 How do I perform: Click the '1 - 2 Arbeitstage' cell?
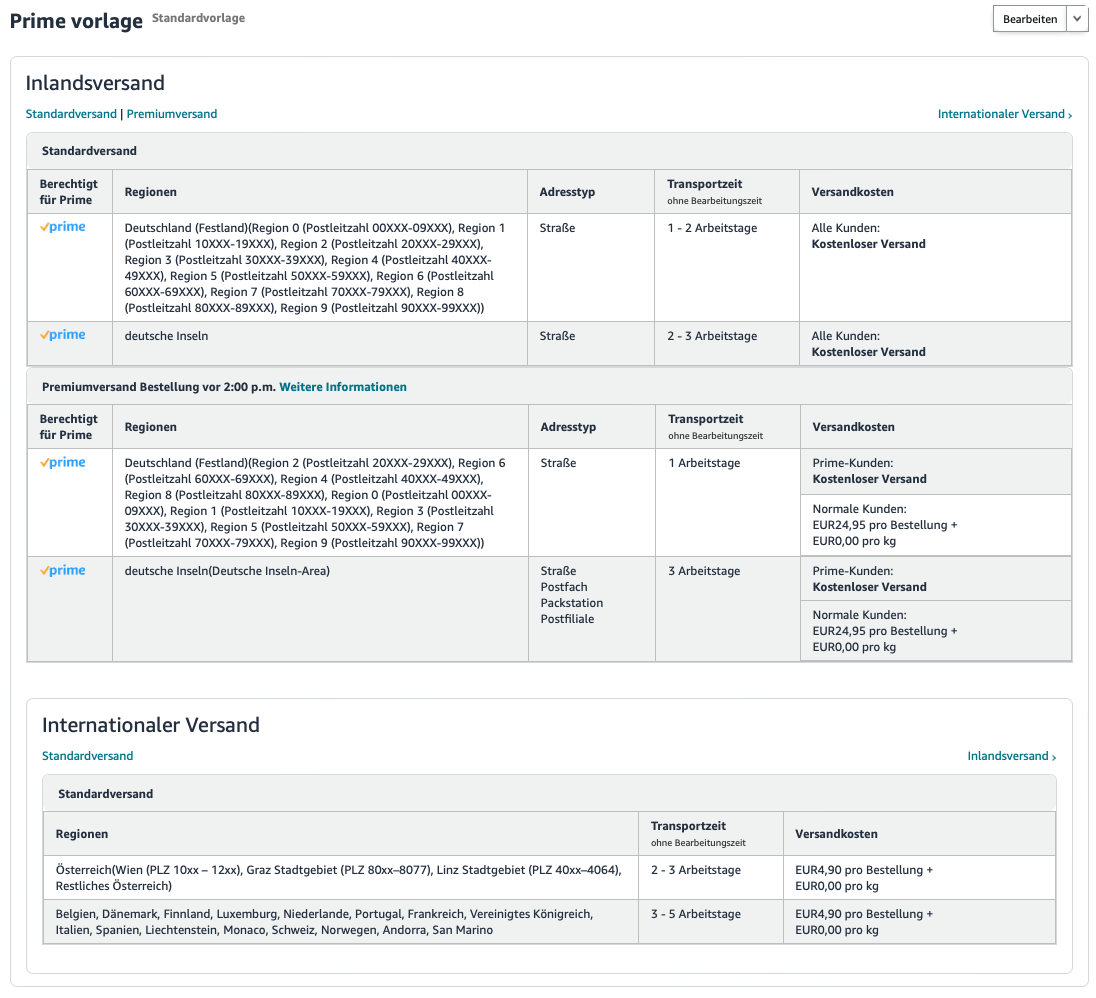click(x=727, y=268)
